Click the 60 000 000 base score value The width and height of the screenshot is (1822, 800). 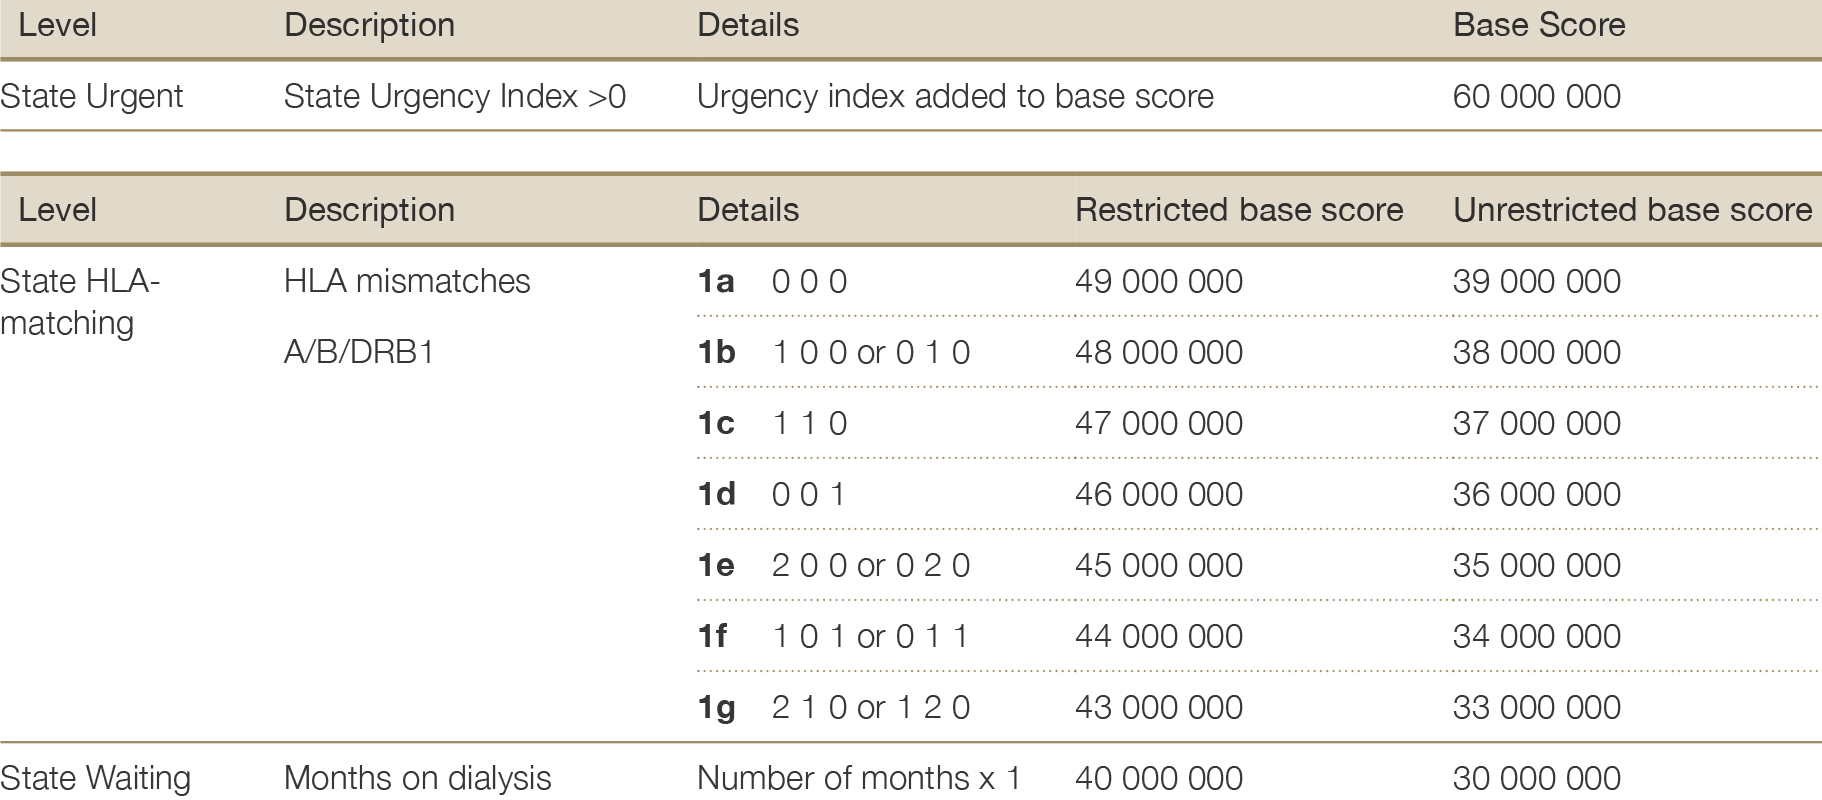pos(1537,97)
